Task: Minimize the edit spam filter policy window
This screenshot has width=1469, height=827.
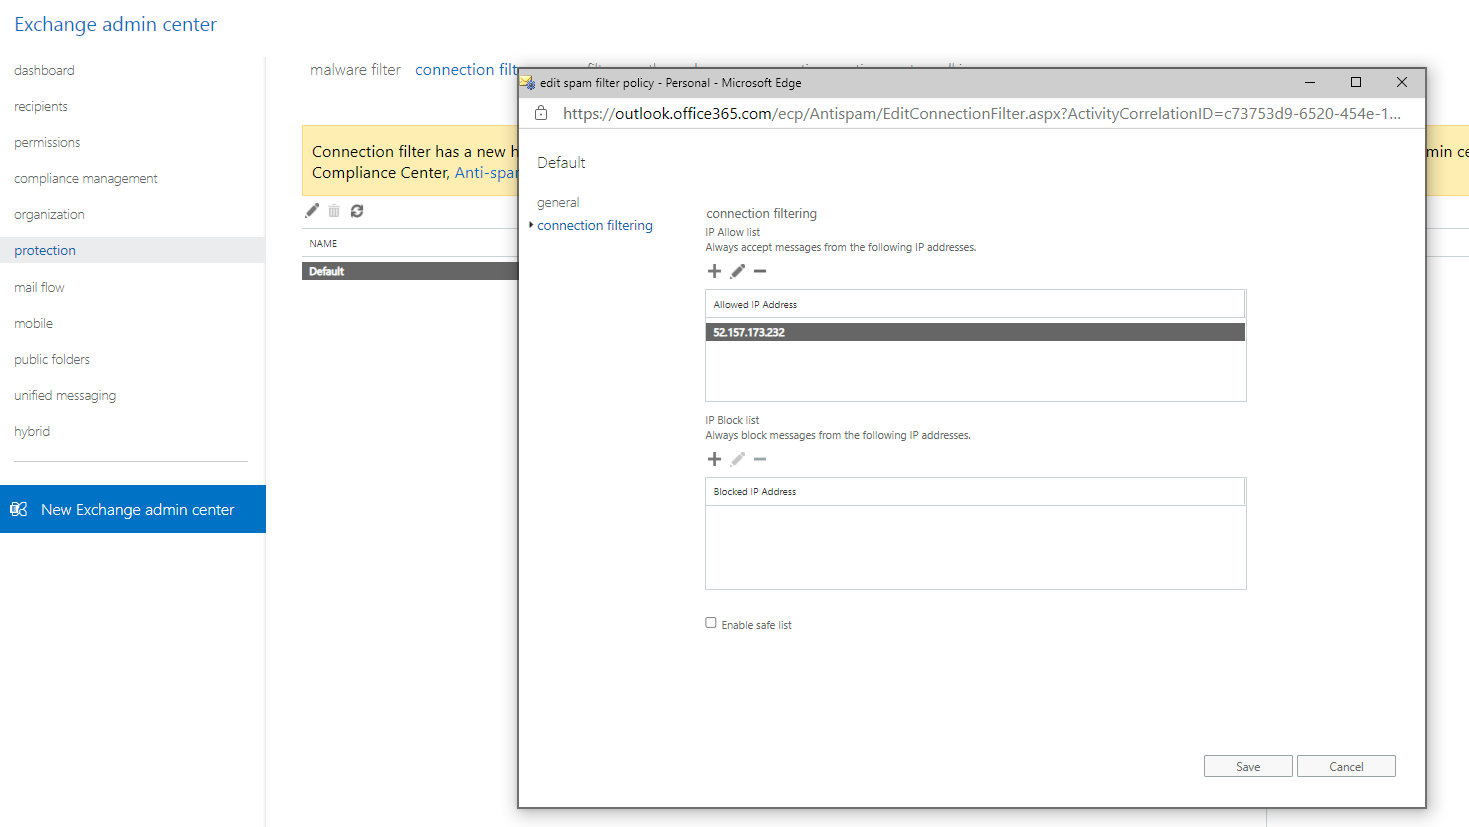Action: click(x=1310, y=82)
